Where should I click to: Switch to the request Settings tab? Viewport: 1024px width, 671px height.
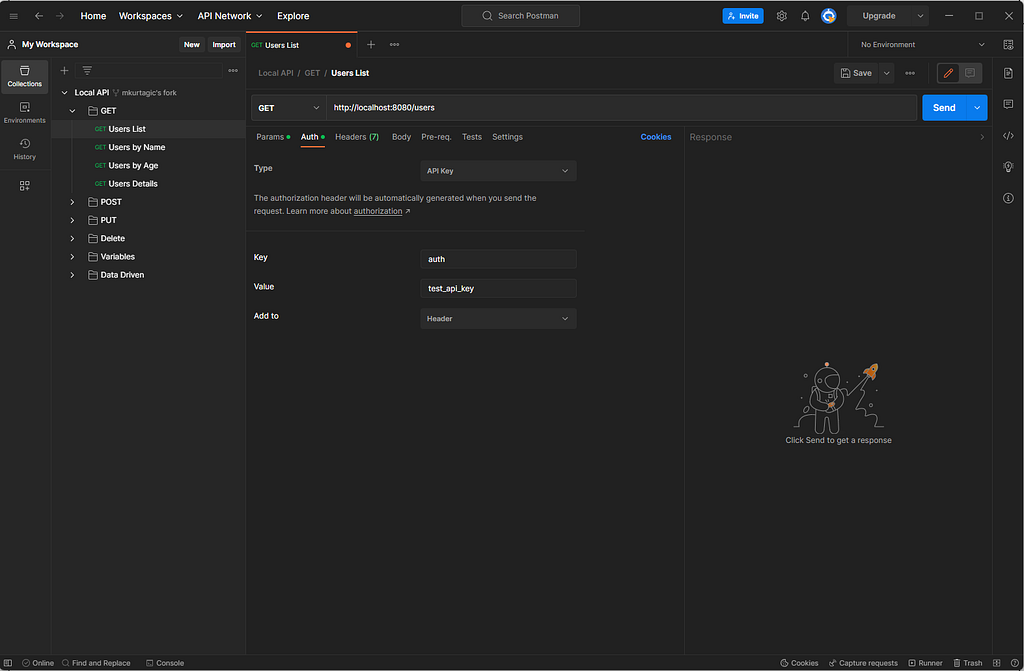click(507, 137)
